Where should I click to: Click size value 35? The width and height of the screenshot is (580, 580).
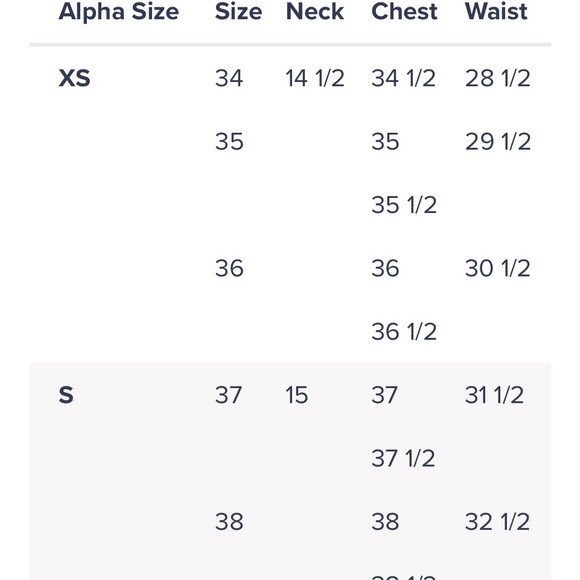pyautogui.click(x=229, y=141)
